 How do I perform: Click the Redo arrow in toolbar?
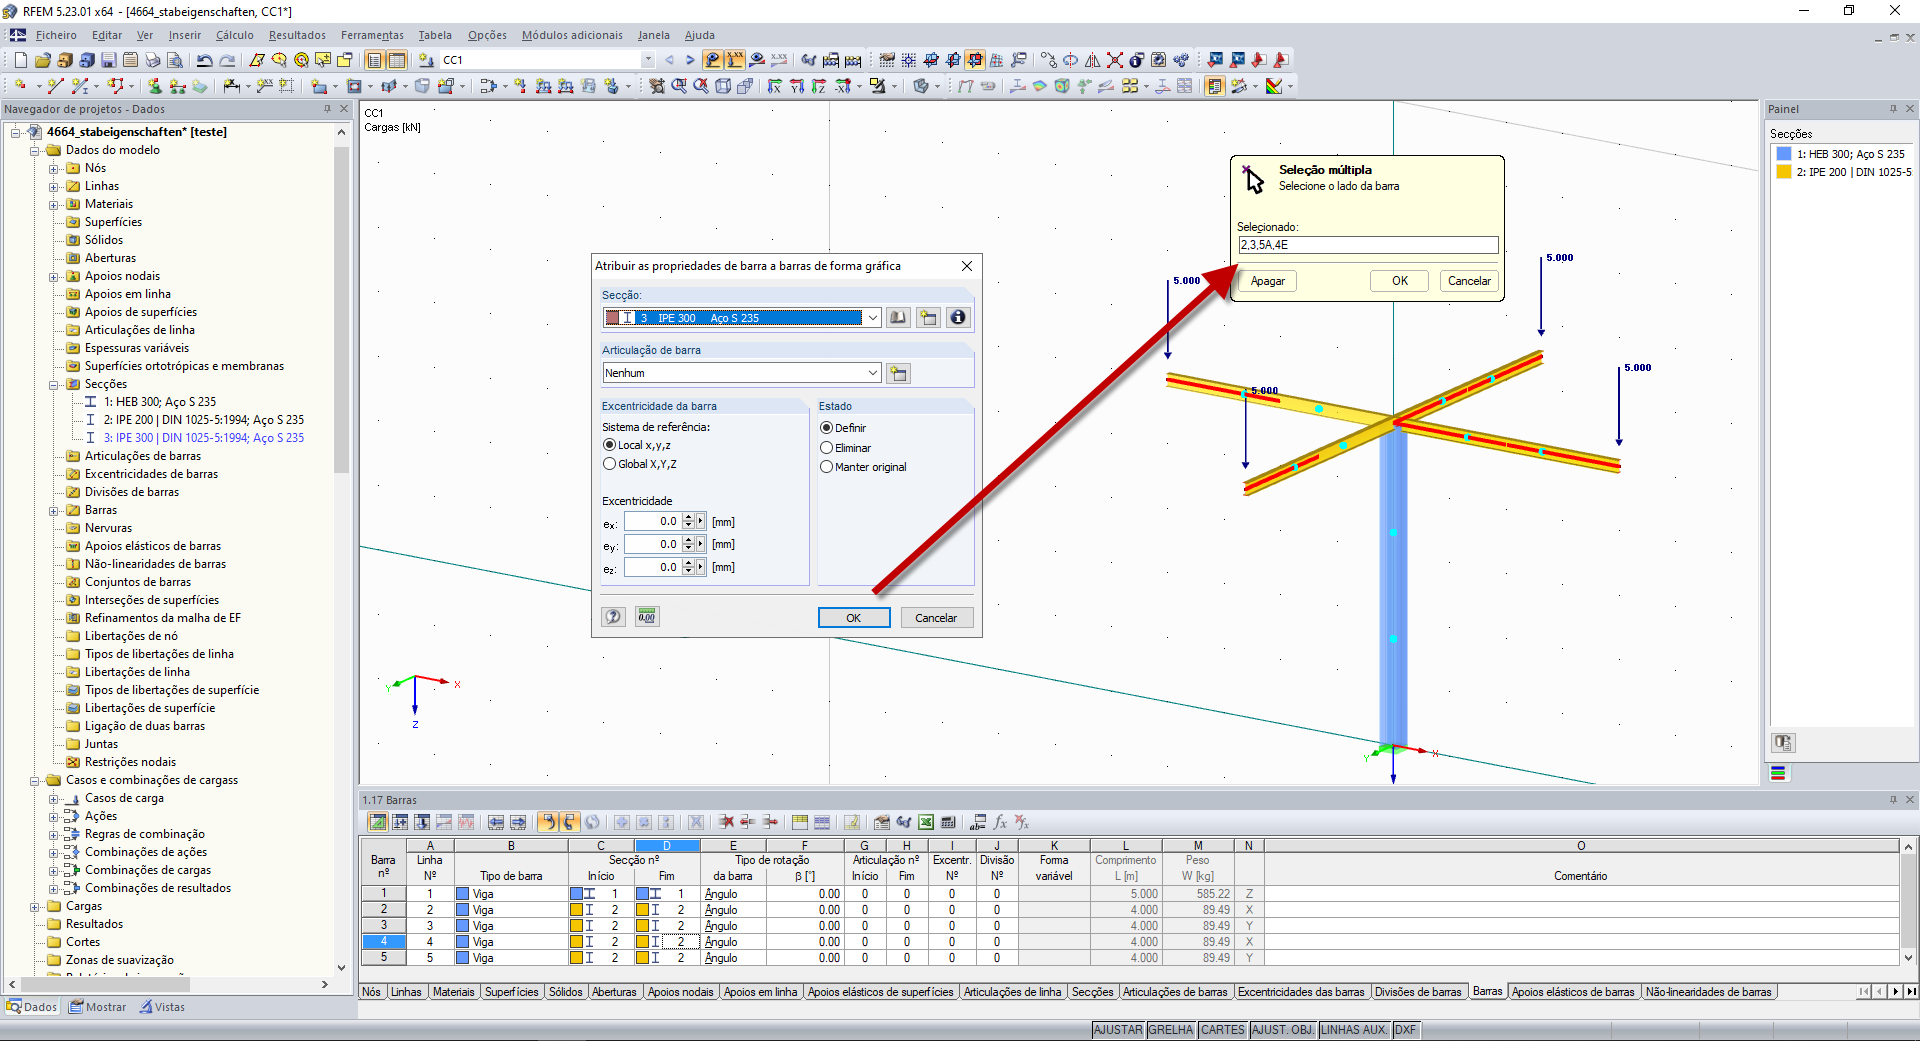point(227,60)
